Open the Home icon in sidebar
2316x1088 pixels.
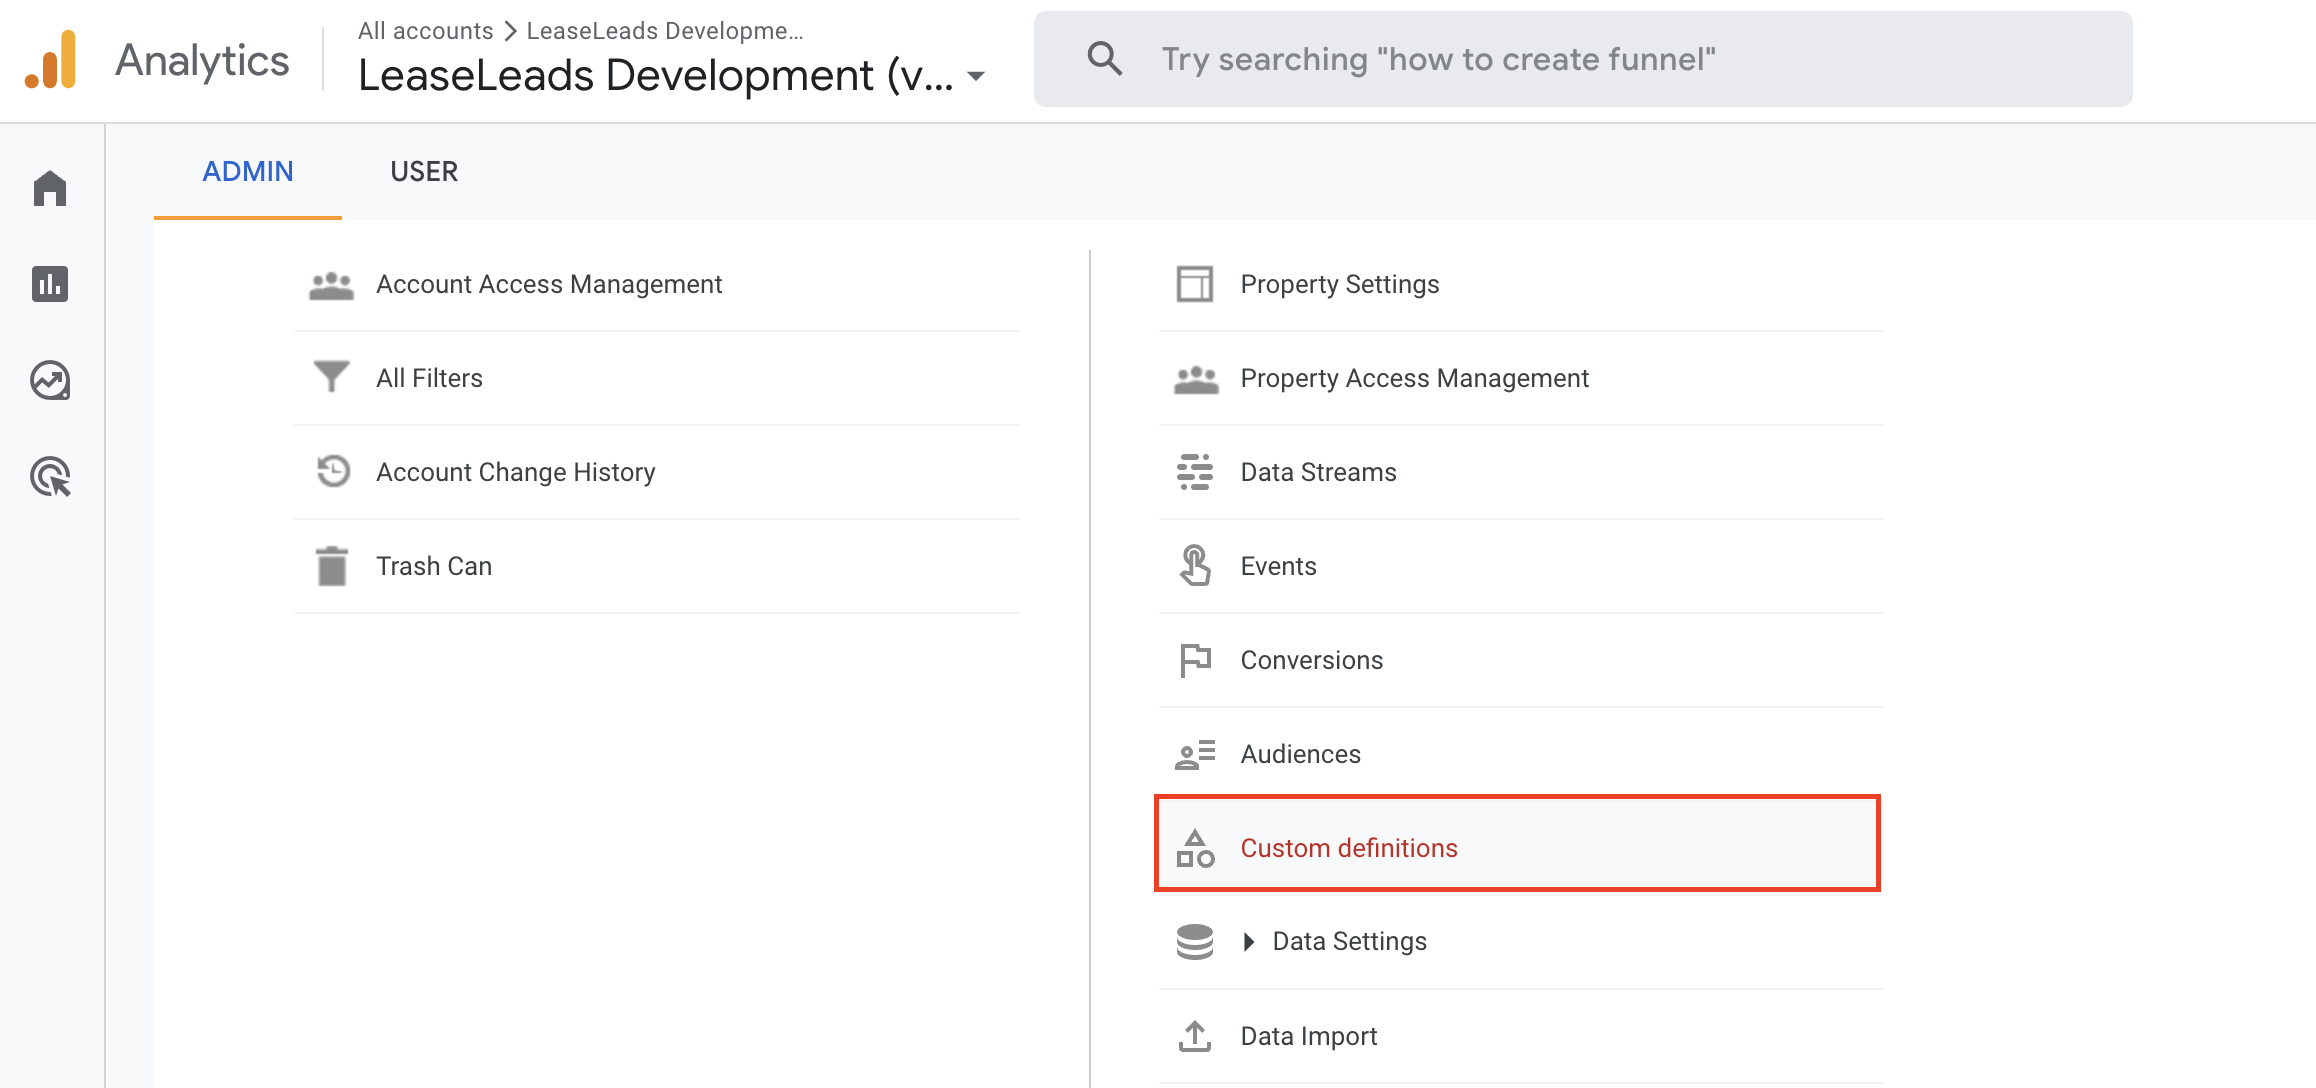[50, 188]
